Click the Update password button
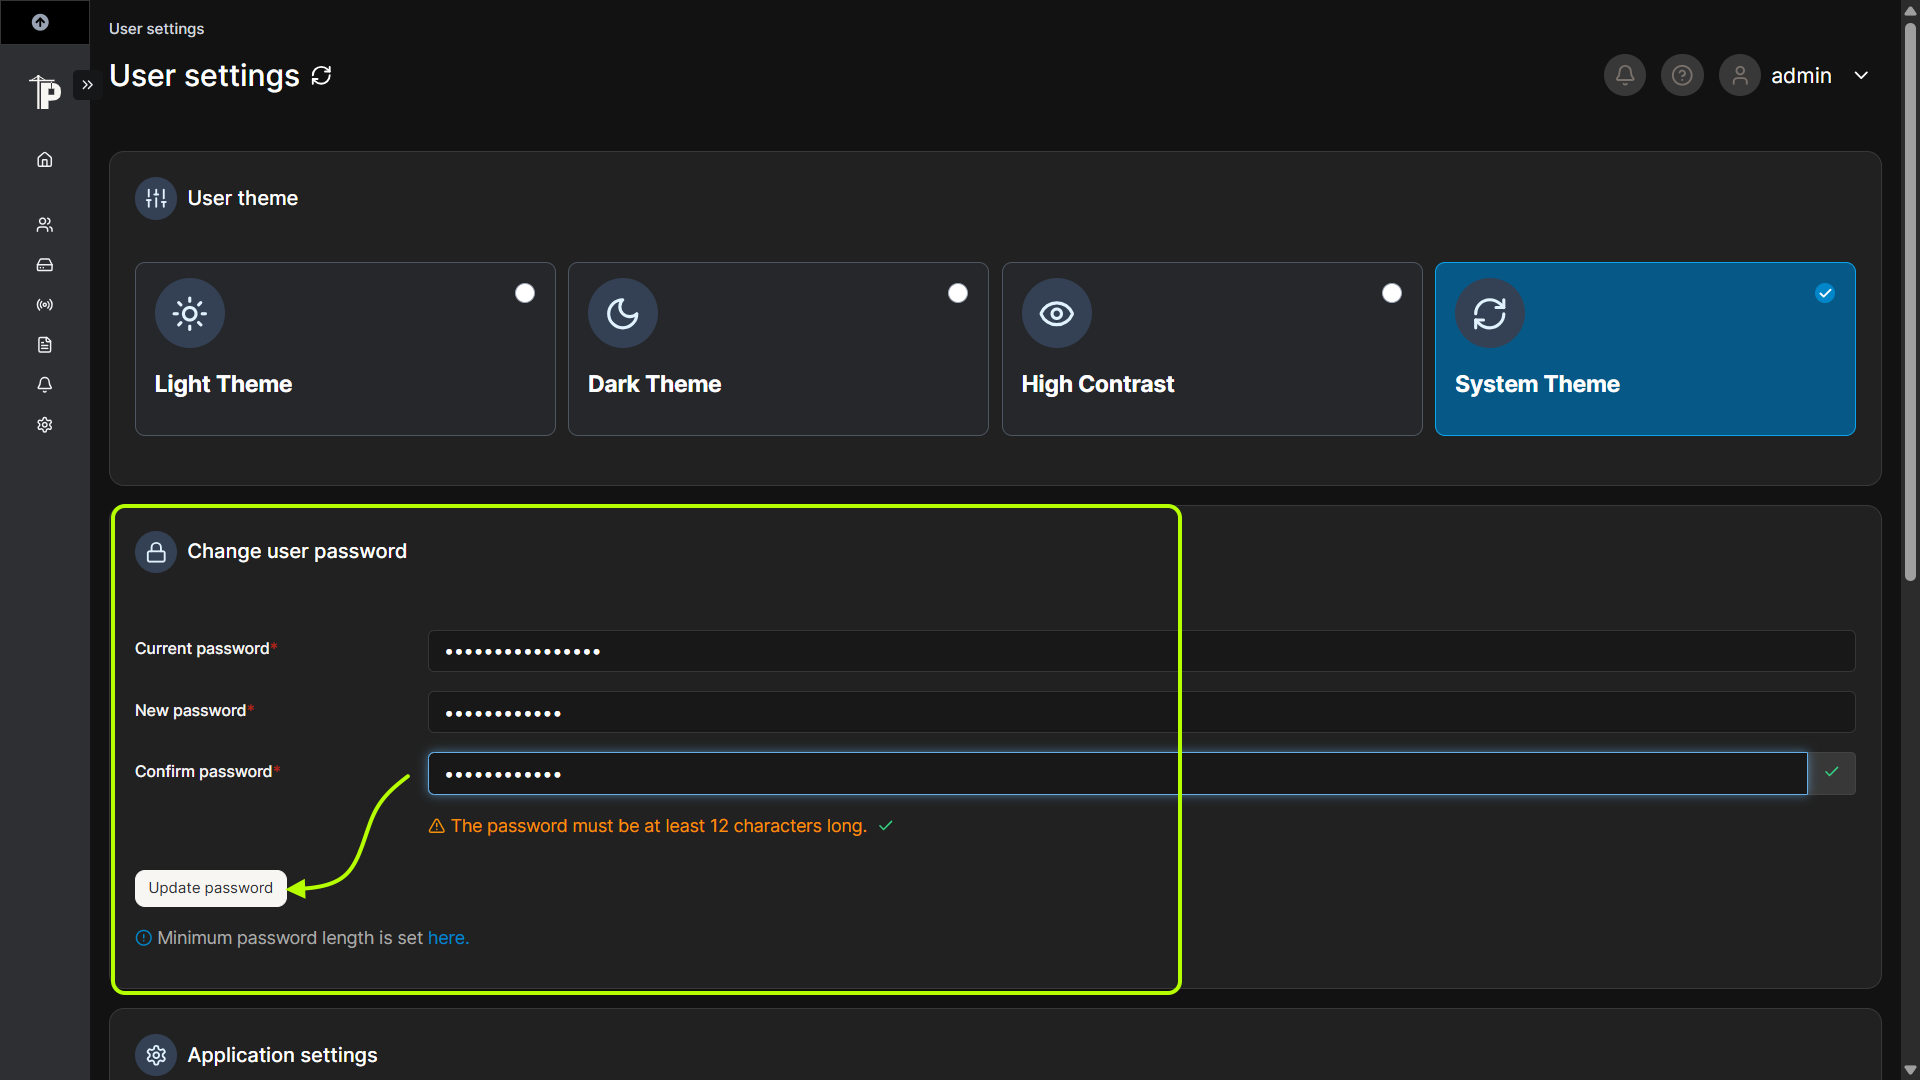 pyautogui.click(x=211, y=888)
